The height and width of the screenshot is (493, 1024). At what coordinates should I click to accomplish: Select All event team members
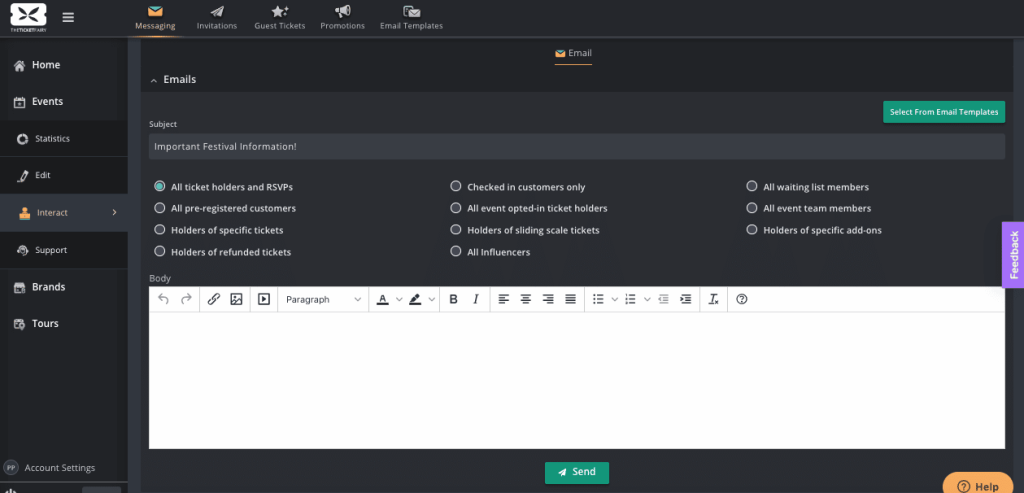pos(752,208)
